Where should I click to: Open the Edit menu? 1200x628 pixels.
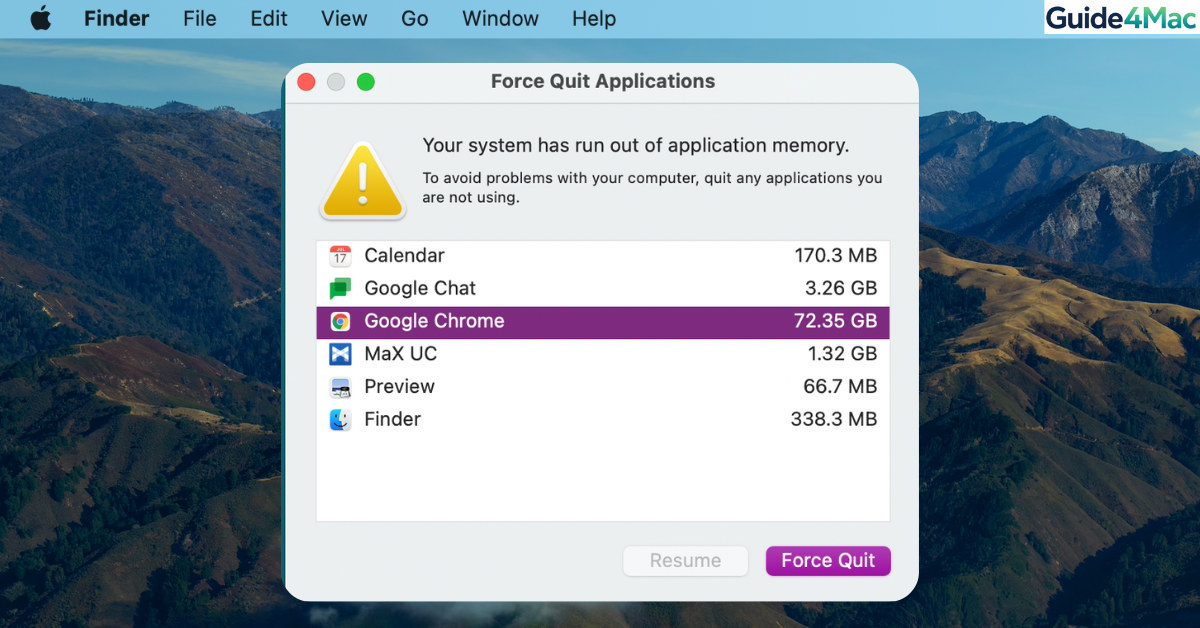pos(268,18)
